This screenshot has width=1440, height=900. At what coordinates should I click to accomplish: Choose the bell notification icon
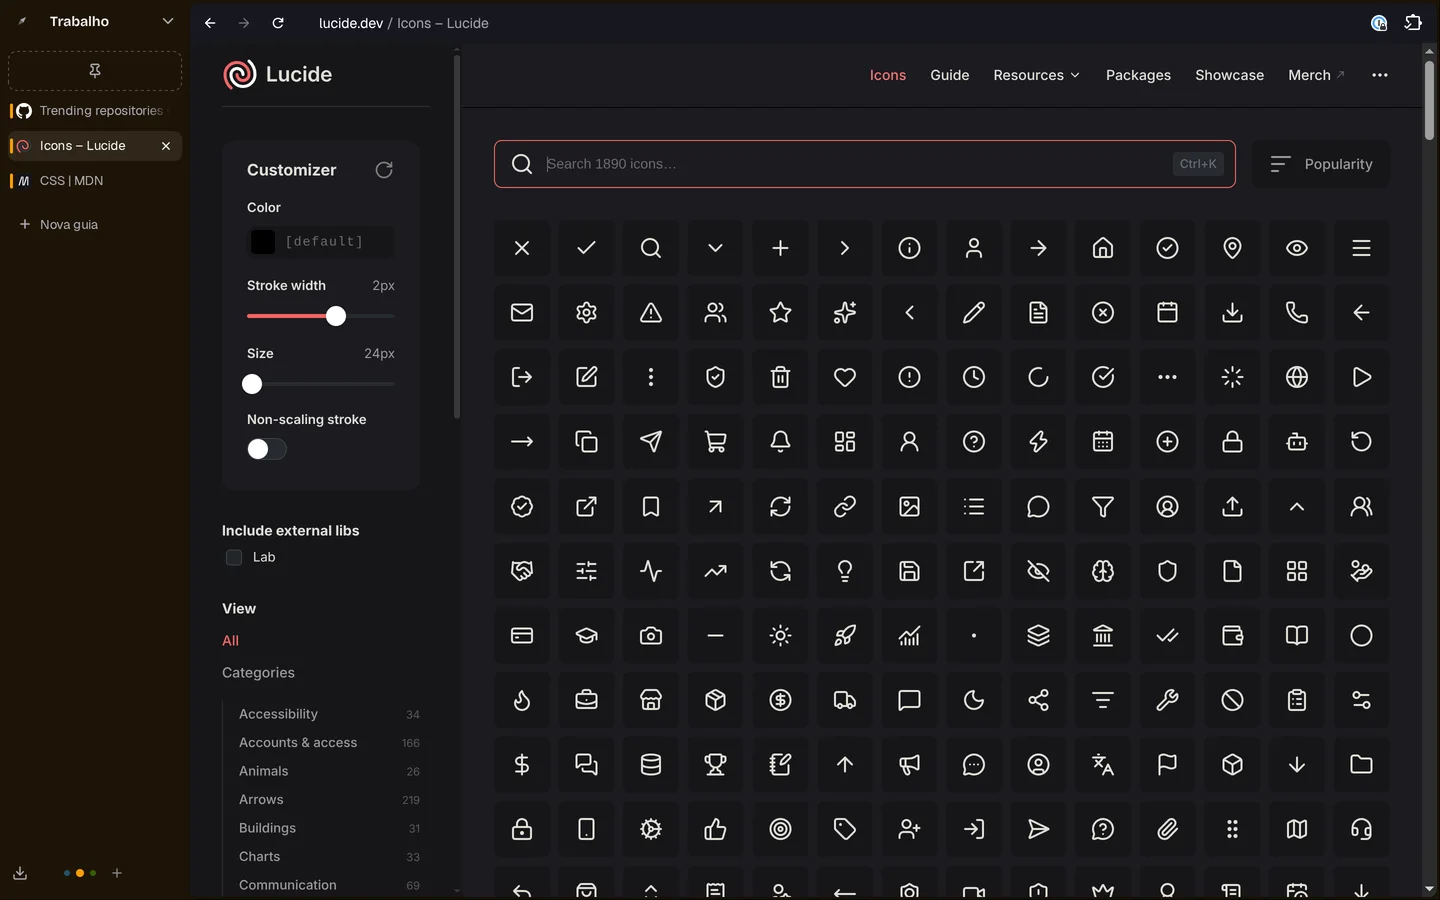pyautogui.click(x=780, y=442)
